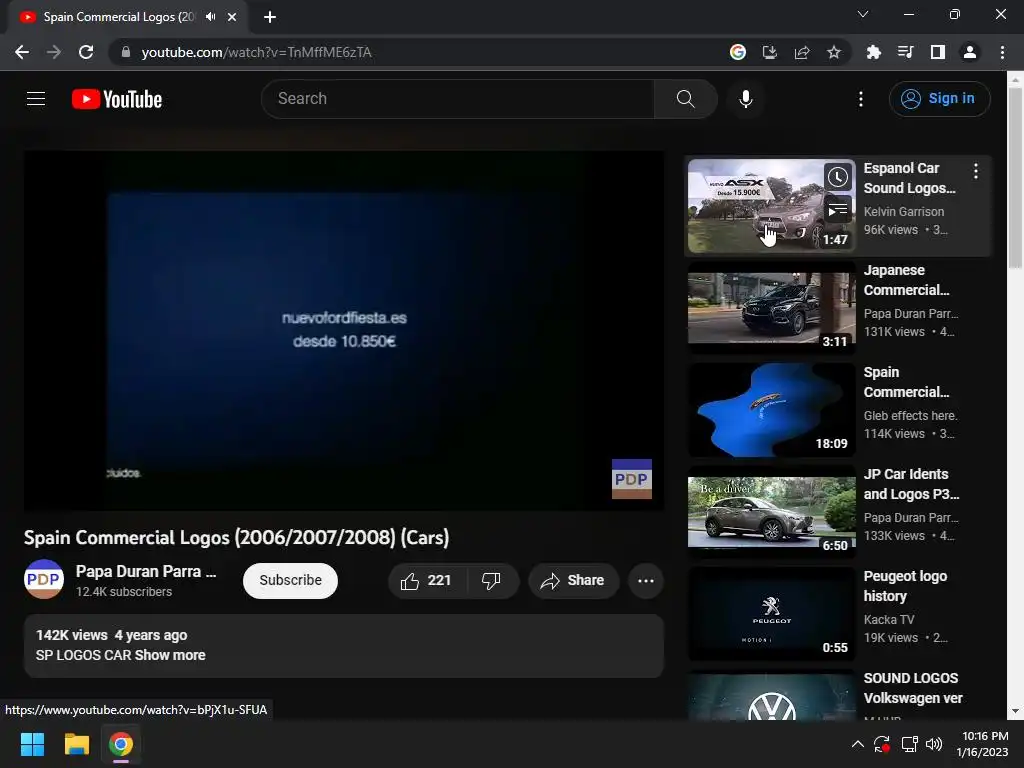Click the magnifier search button

(685, 99)
